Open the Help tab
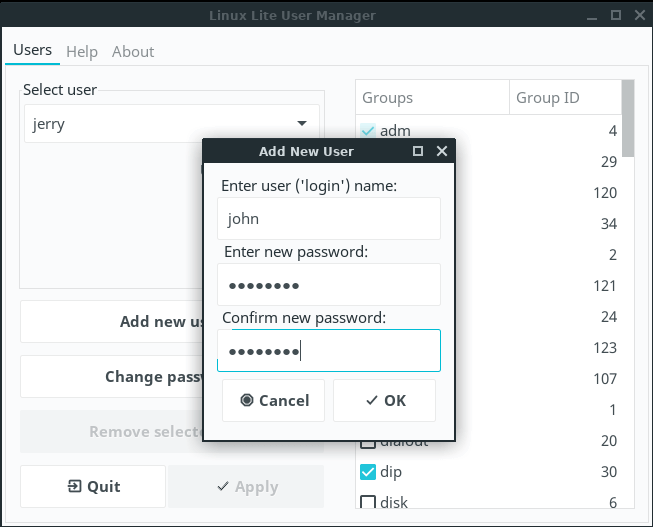Screen dimensions: 653x527 [x=82, y=52]
